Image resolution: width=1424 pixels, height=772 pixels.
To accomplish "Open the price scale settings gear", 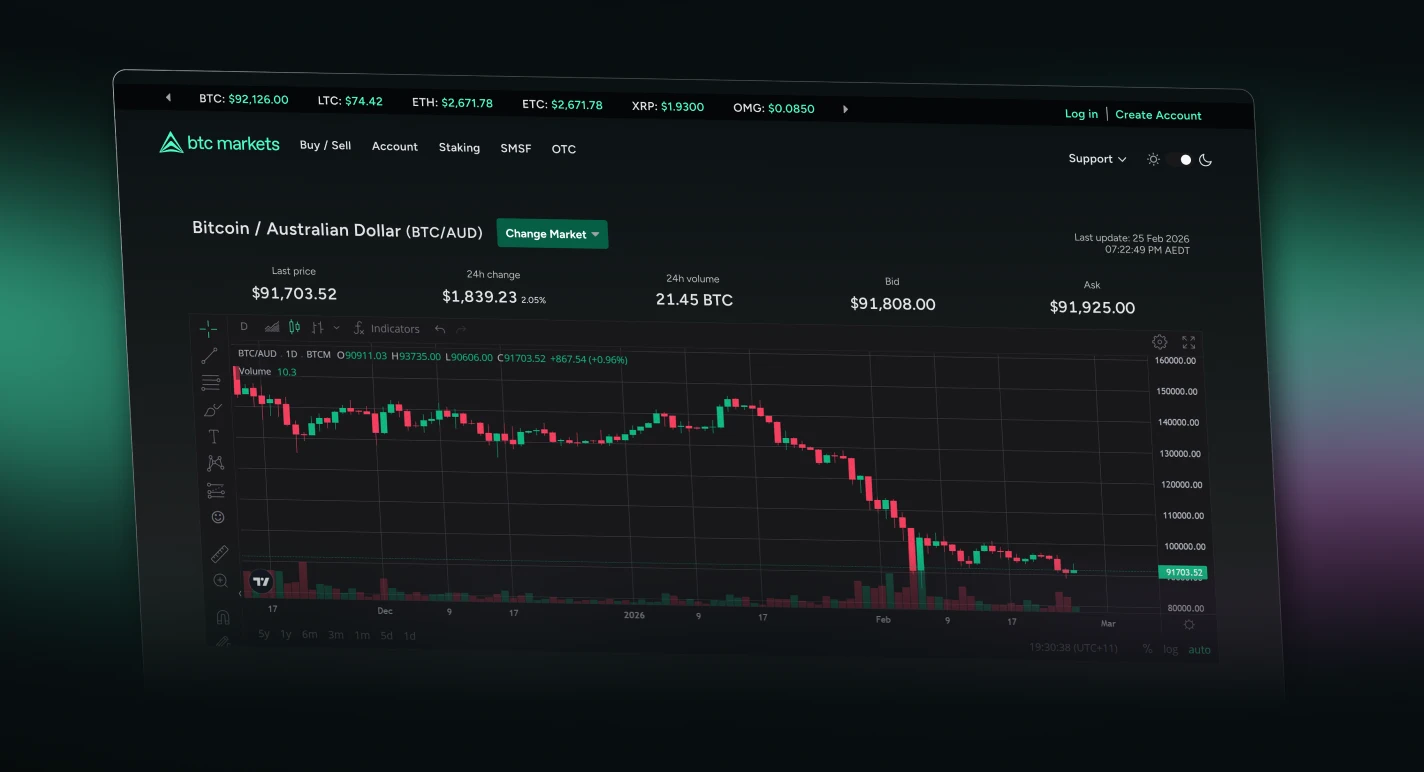I will [1189, 625].
